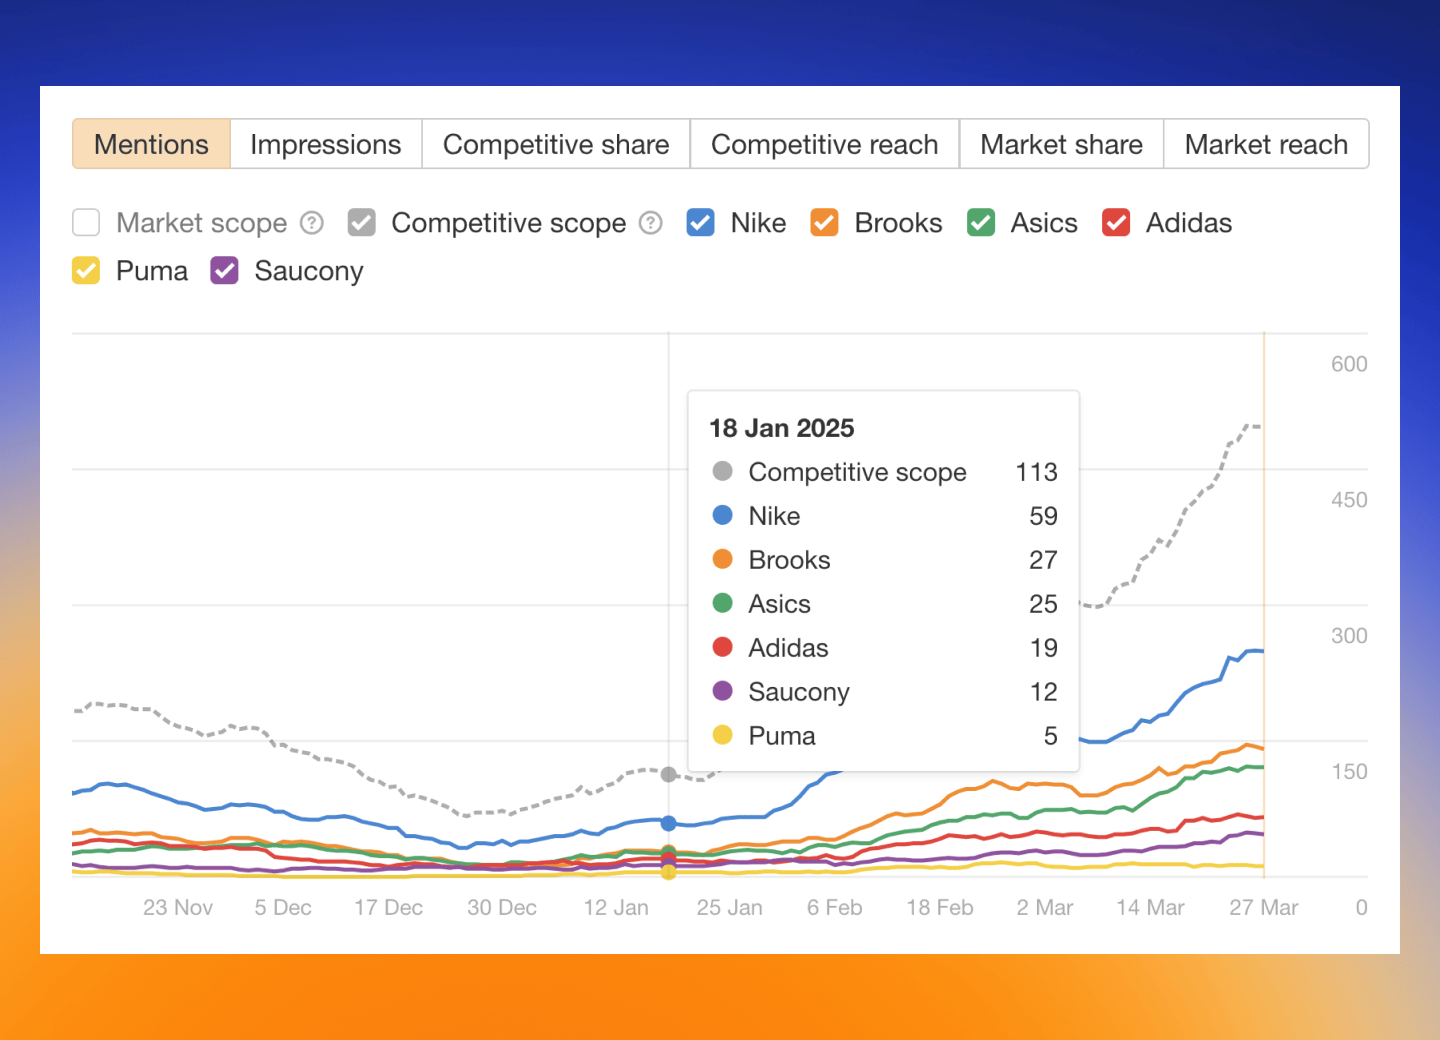
Task: Click the gray Competitive scope dot in tooltip
Action: [x=722, y=472]
